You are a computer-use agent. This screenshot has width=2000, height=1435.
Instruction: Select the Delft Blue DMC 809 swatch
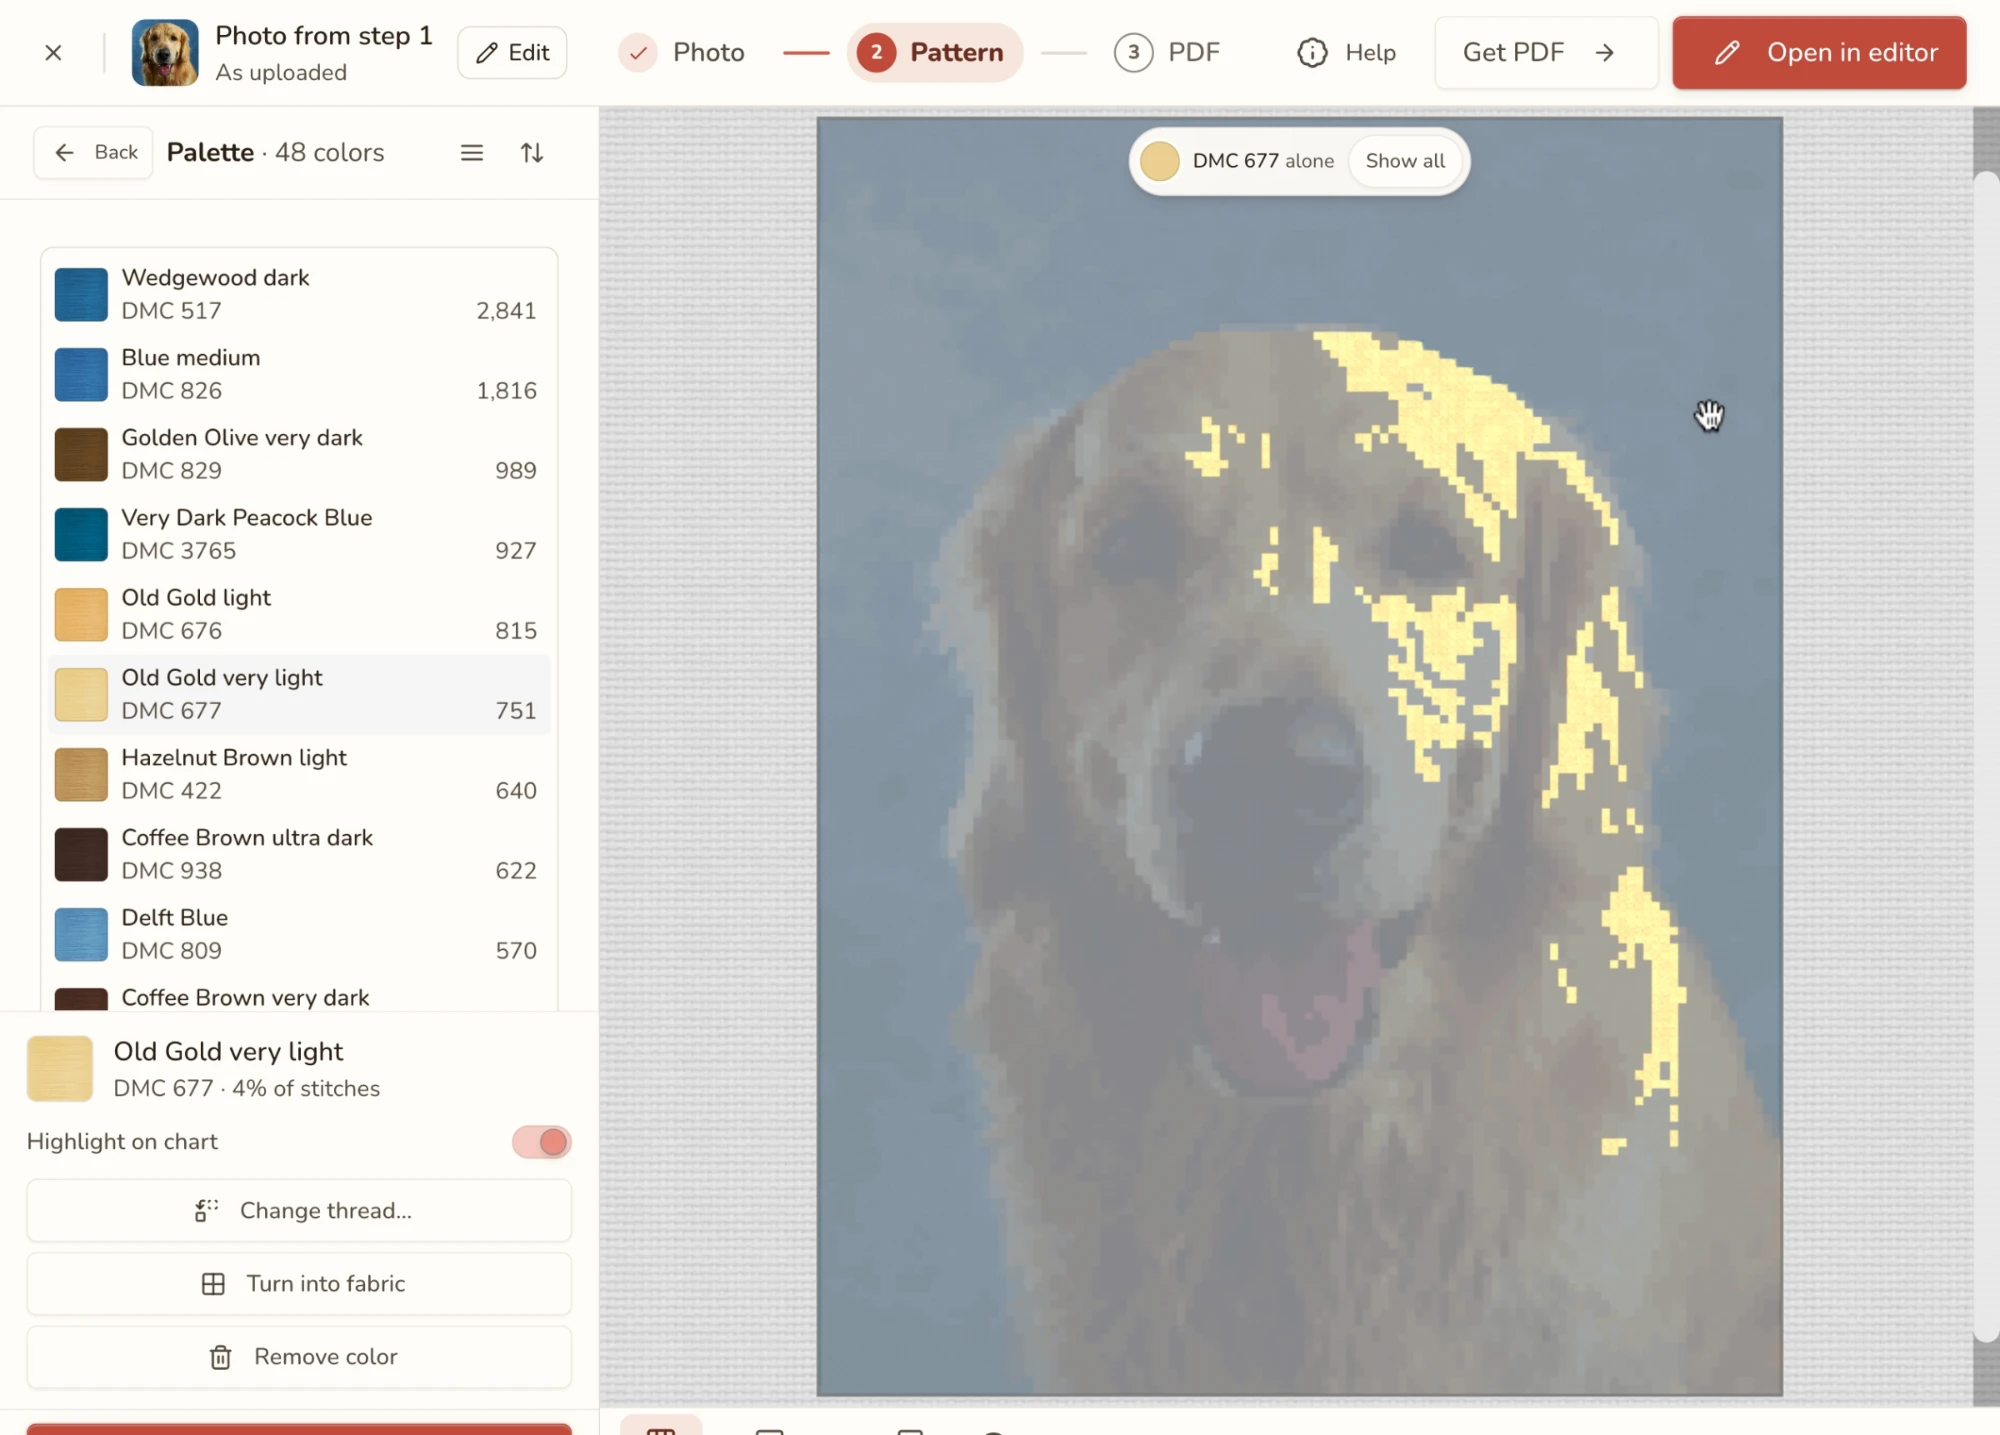pos(81,934)
